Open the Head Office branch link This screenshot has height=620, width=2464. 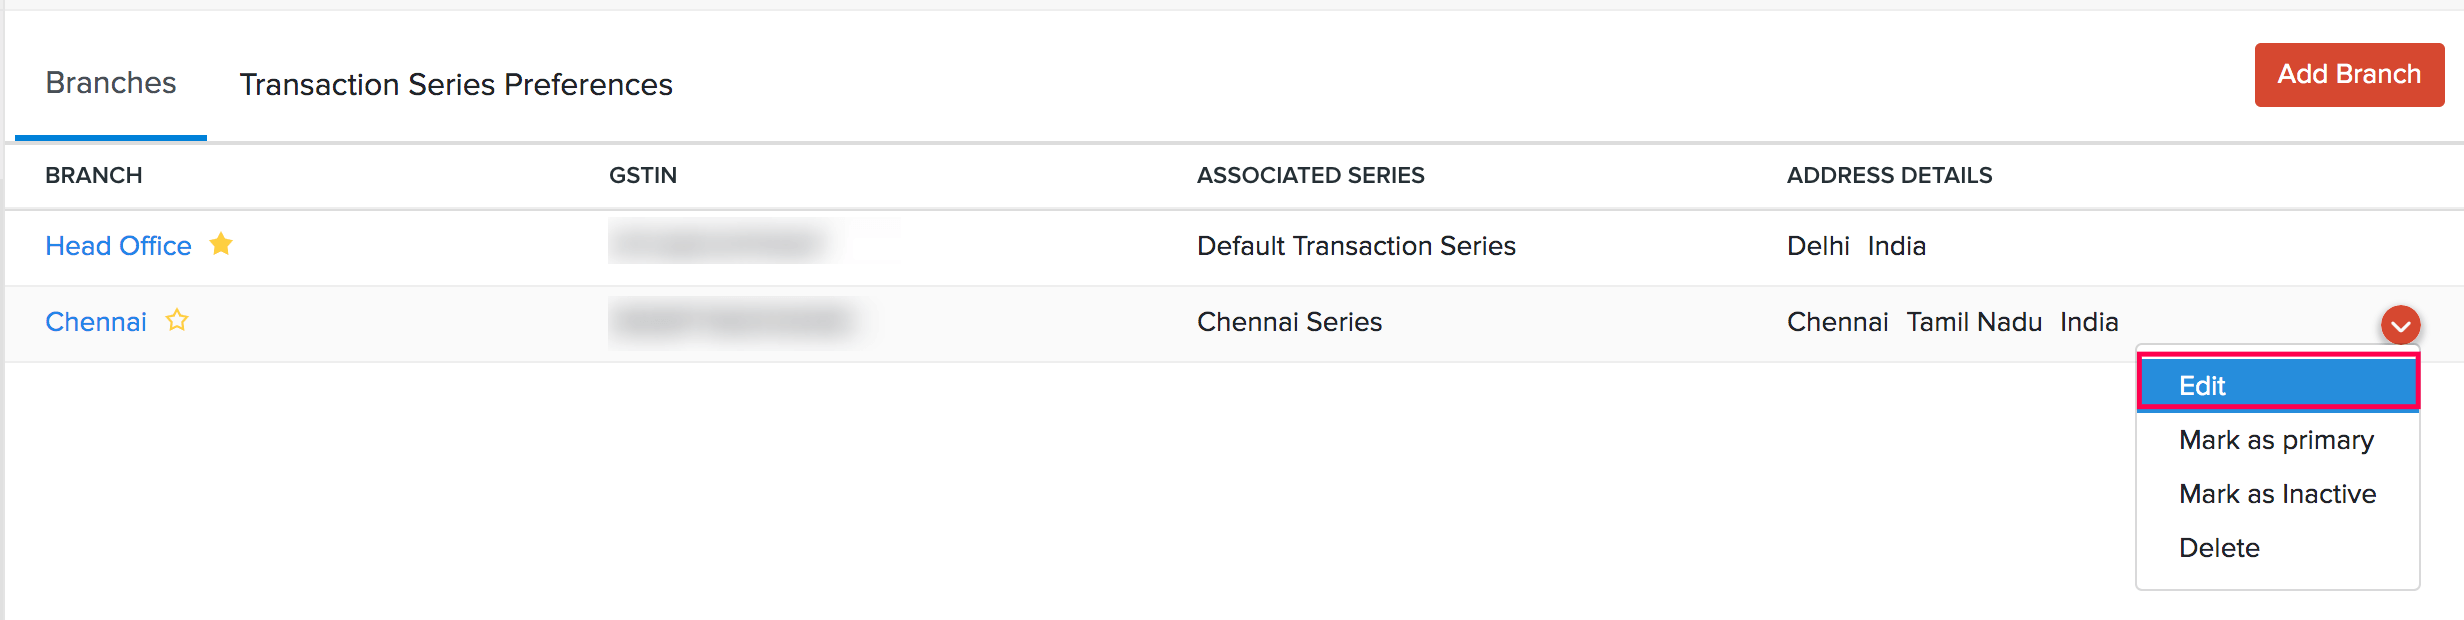pyautogui.click(x=118, y=246)
